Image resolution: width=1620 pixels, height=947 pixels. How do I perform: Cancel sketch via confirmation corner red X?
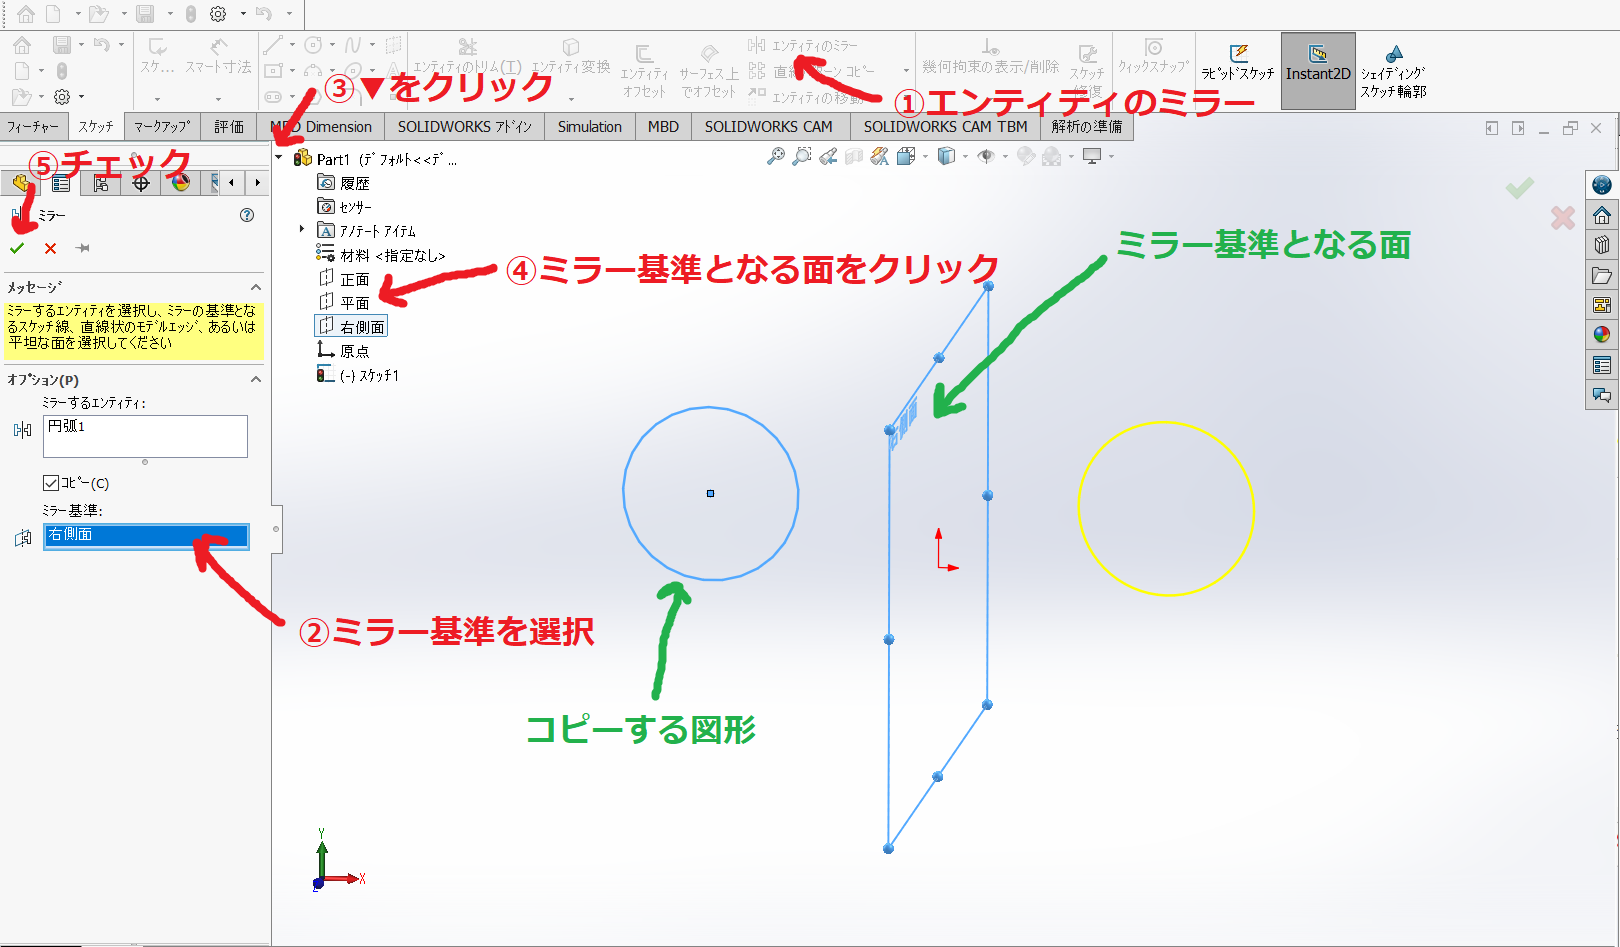[x=1563, y=217]
